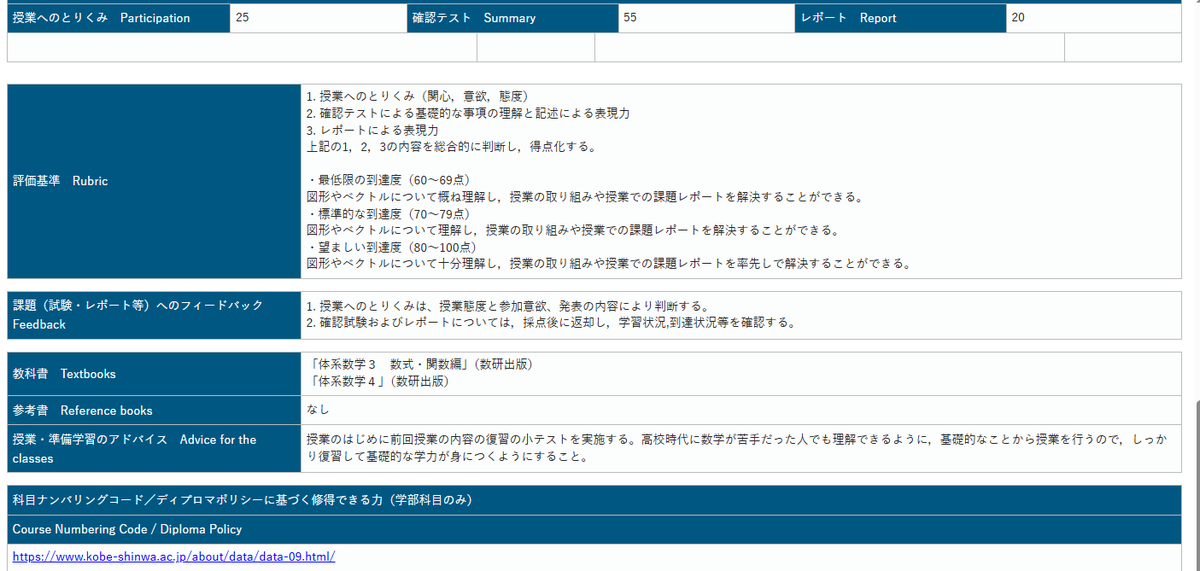The width and height of the screenshot is (1200, 571).
Task: Click the レポート Report header cell
Action: tap(901, 18)
